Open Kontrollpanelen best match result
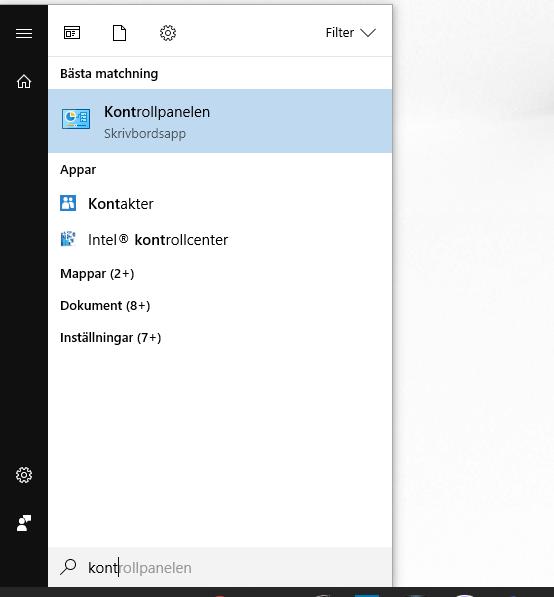The image size is (554, 597). pyautogui.click(x=220, y=121)
